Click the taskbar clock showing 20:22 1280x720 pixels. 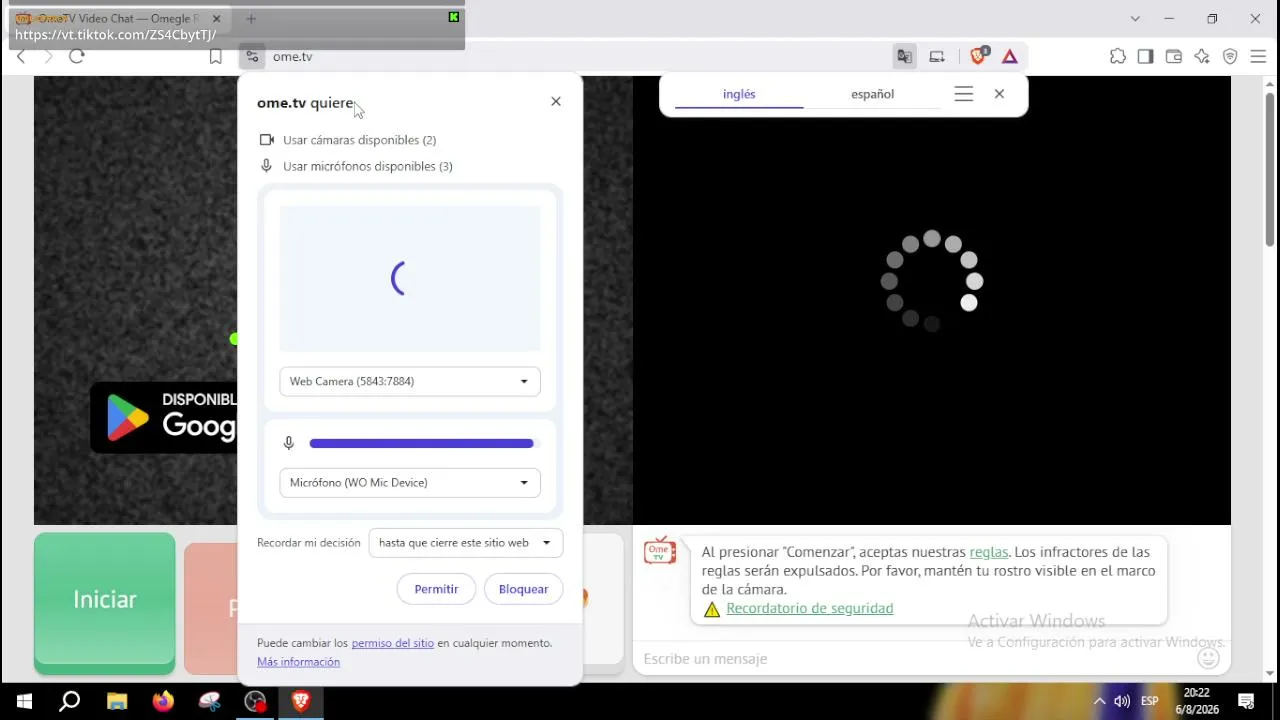[1196, 701]
